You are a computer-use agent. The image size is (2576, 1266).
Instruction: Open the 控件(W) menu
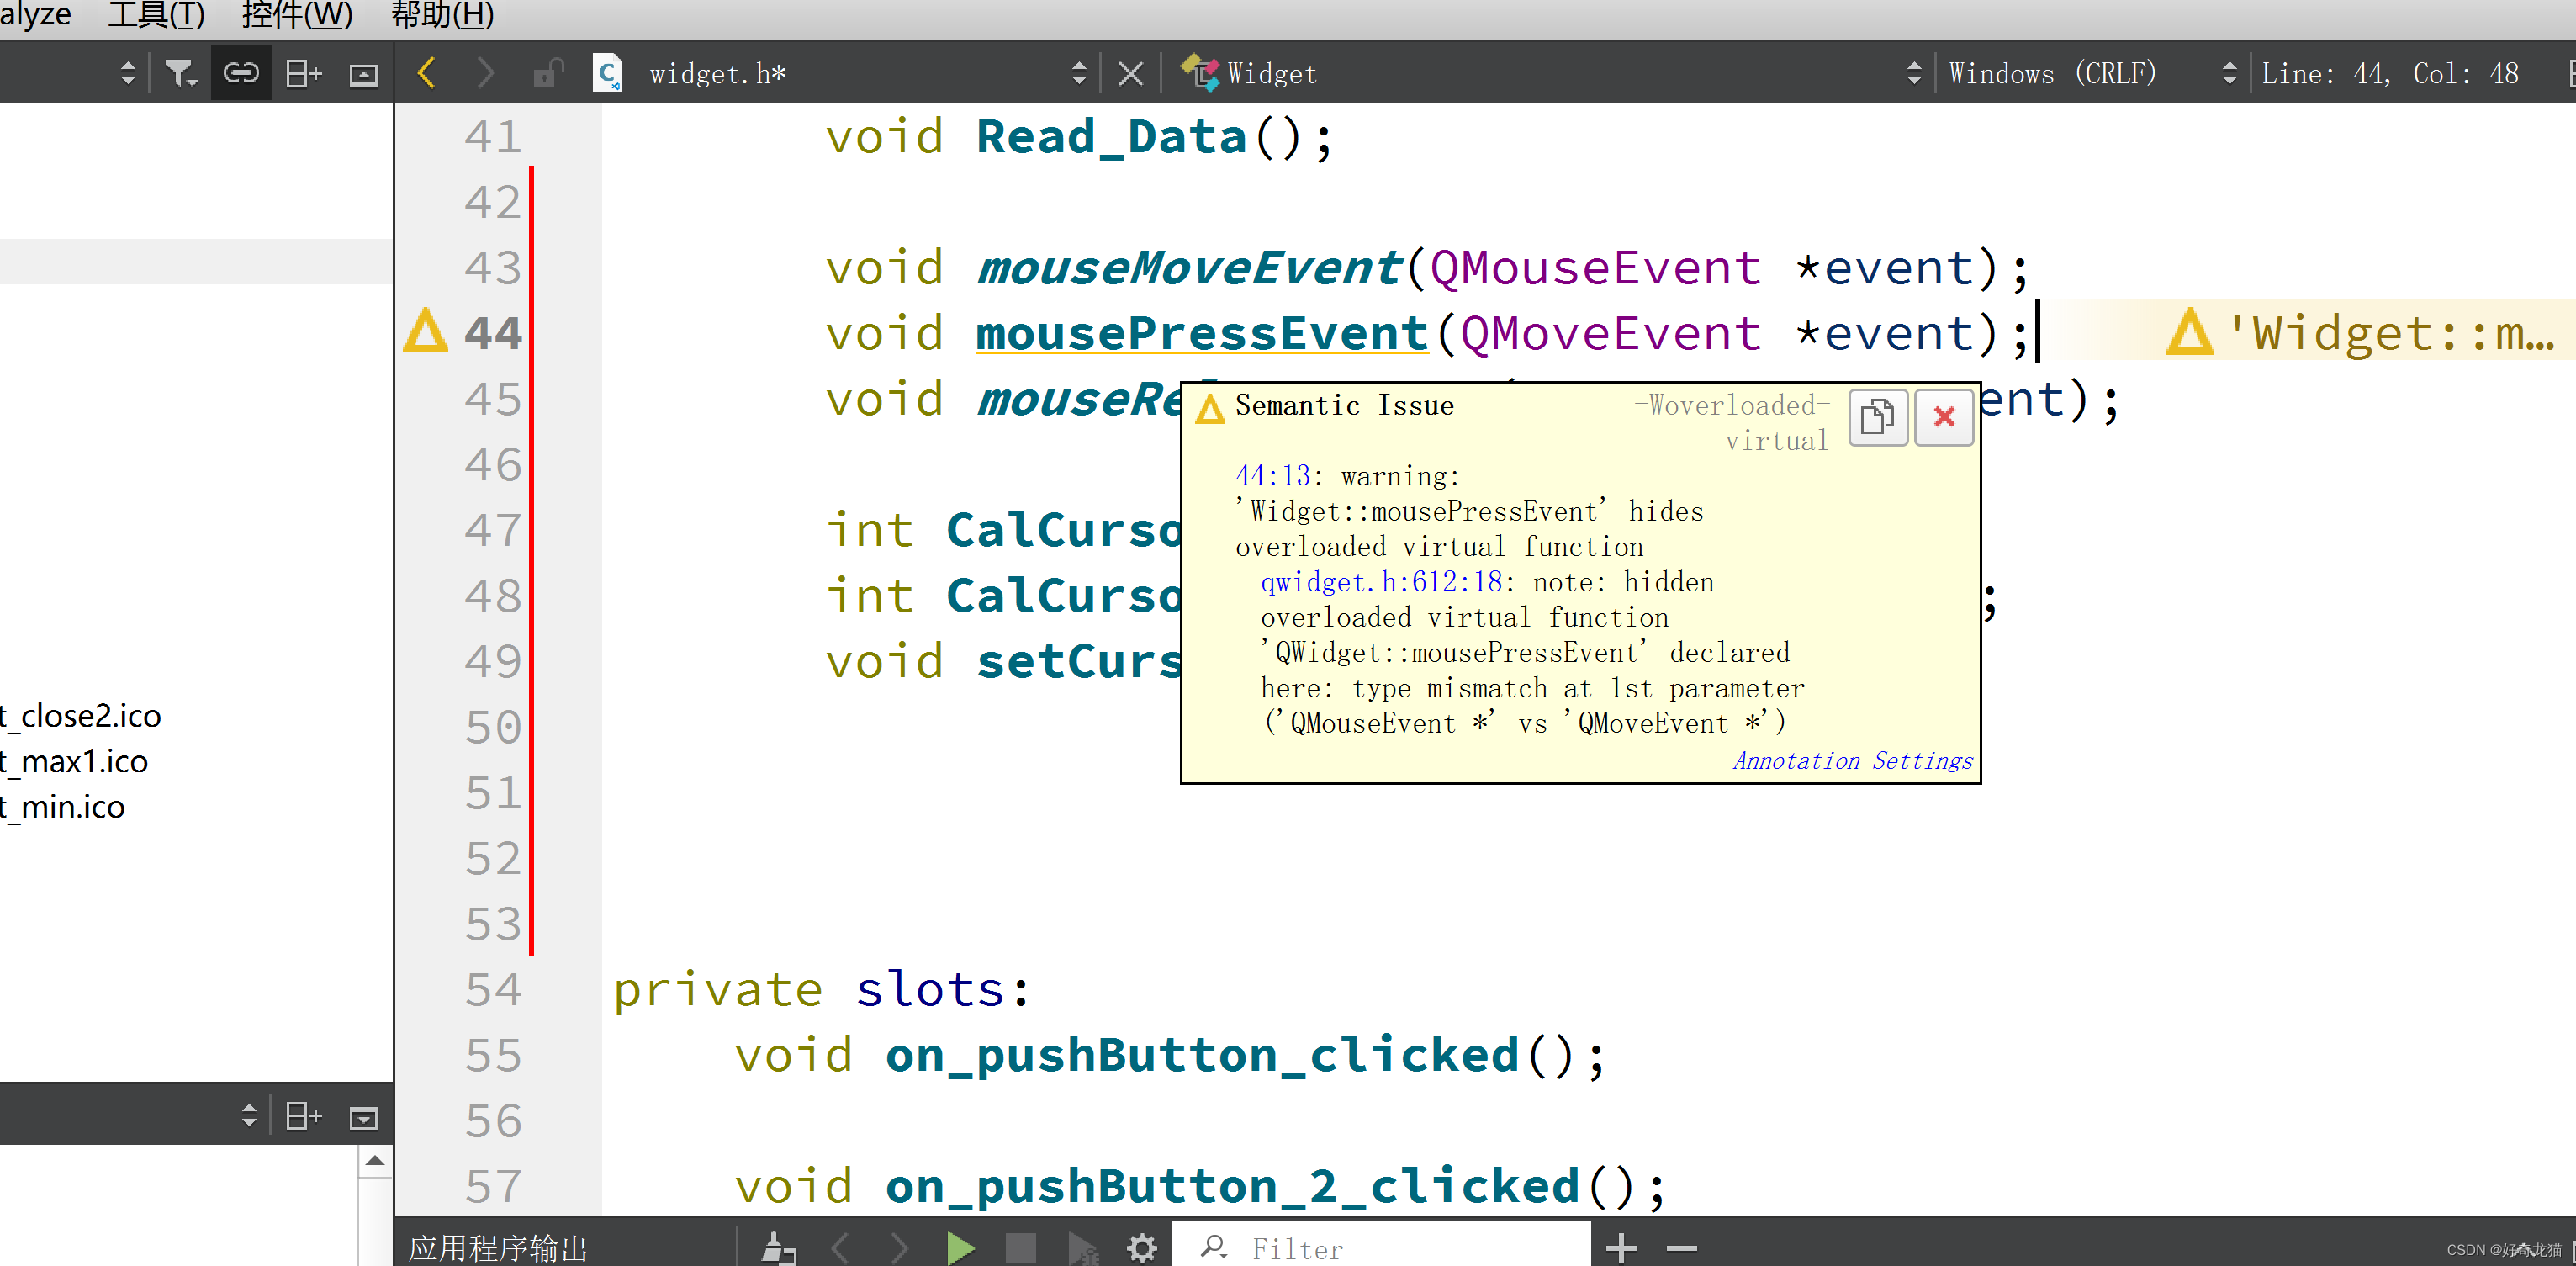[297, 16]
